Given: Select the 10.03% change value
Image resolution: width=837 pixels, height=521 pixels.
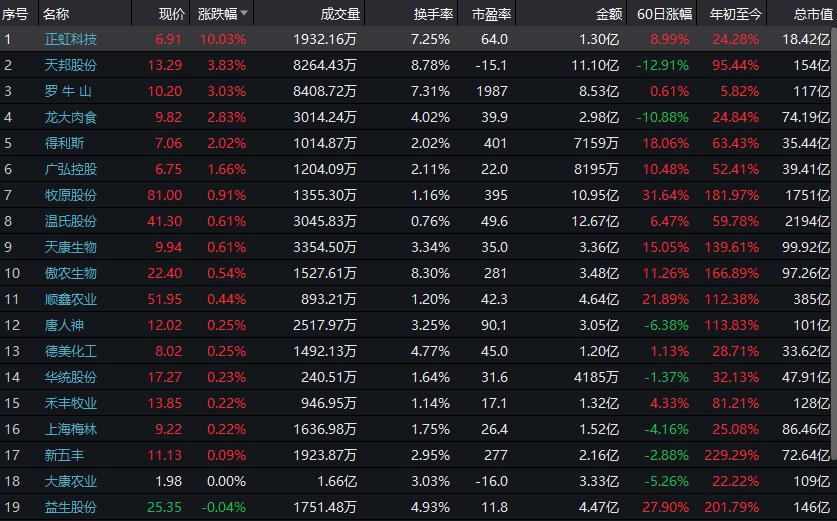Looking at the screenshot, I should 223,39.
